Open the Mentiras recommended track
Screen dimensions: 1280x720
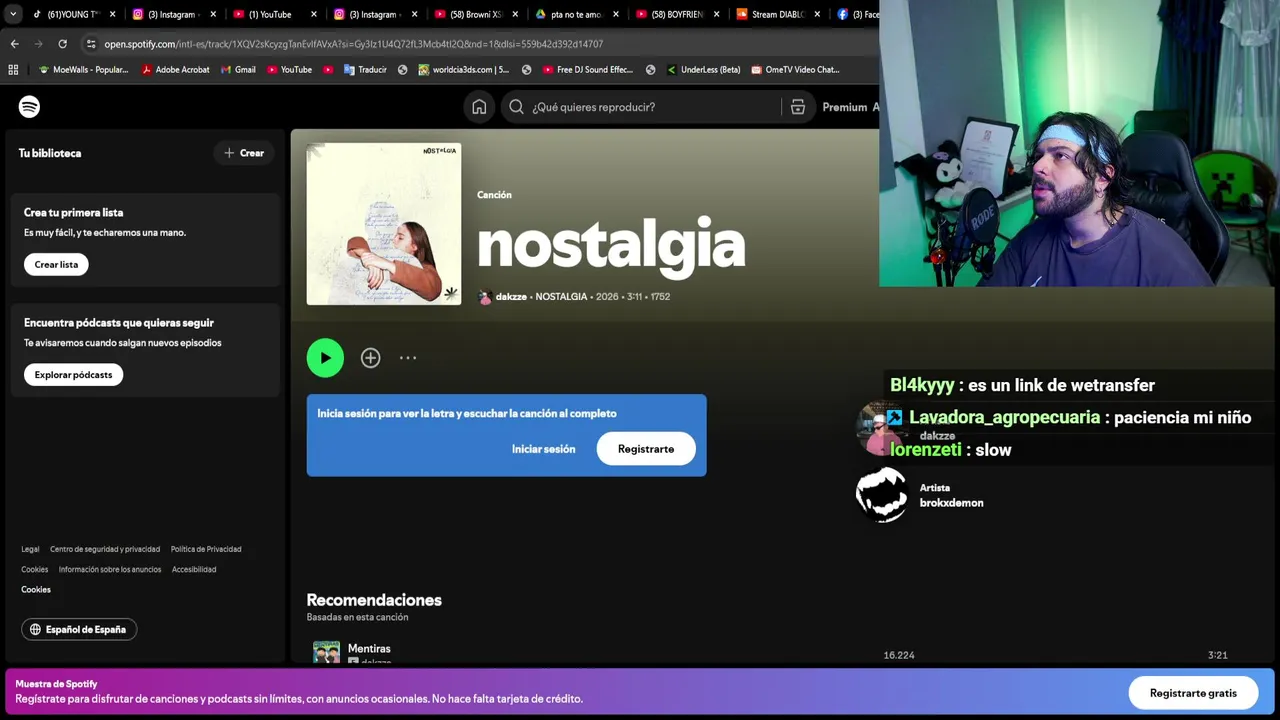[x=369, y=649]
